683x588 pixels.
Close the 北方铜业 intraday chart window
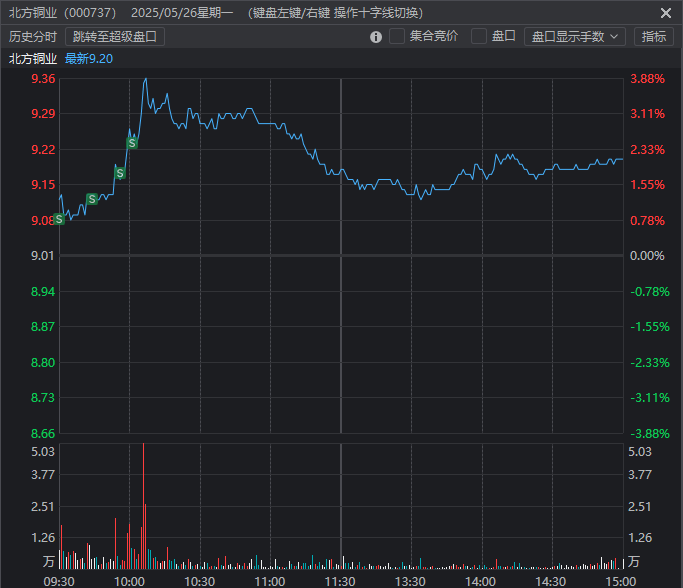click(666, 13)
